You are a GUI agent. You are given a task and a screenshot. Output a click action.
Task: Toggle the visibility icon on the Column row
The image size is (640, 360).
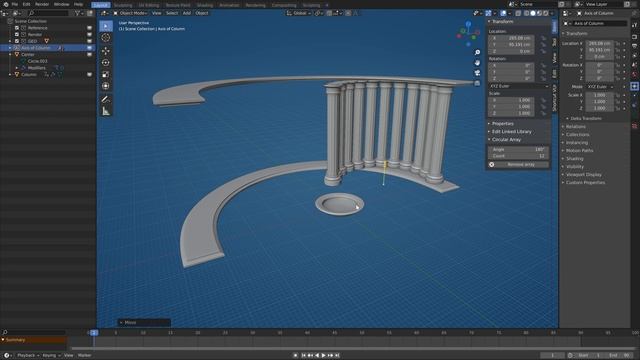pos(89,75)
